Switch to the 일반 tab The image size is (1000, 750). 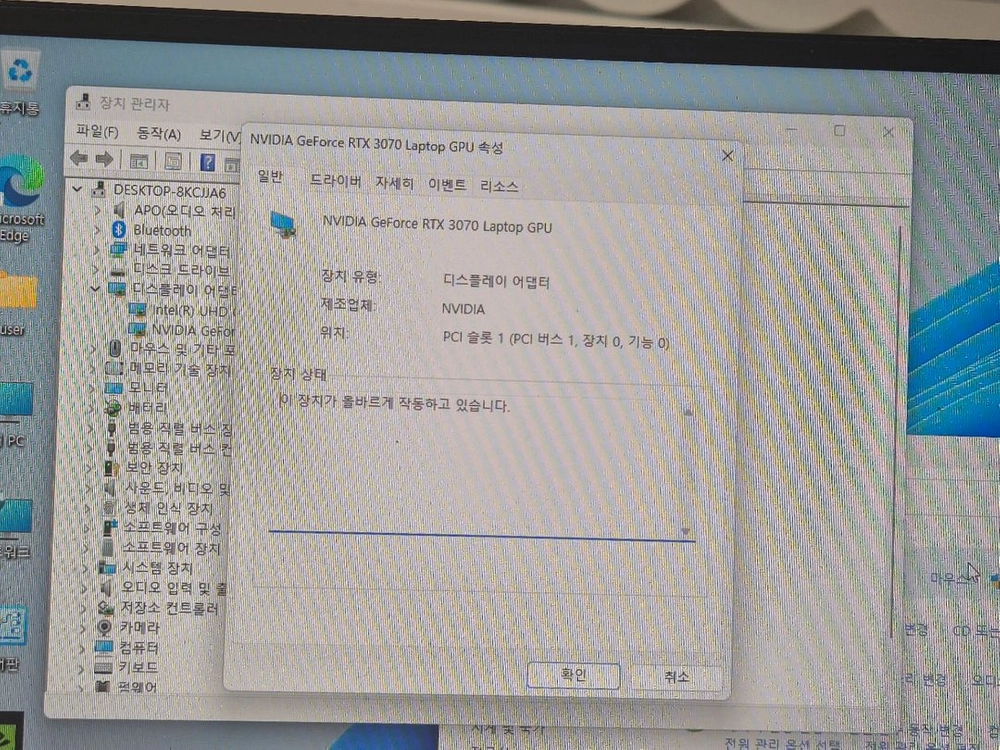pyautogui.click(x=270, y=176)
